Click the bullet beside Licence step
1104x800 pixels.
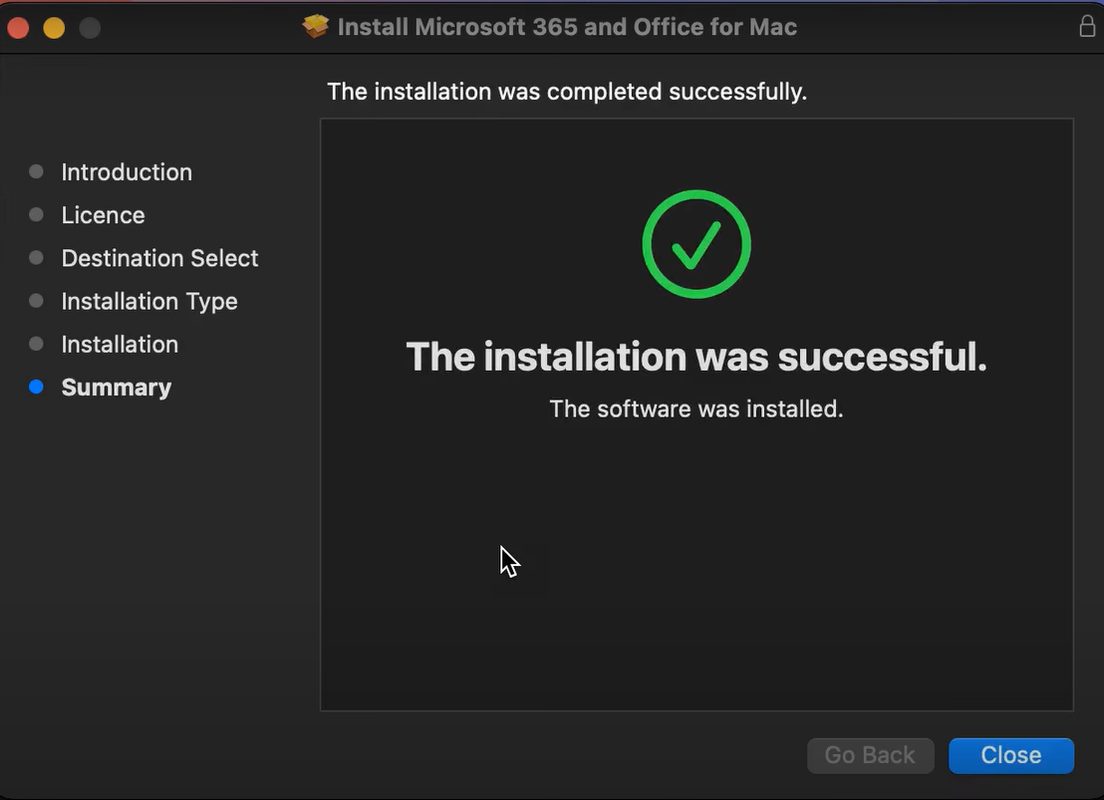click(35, 215)
